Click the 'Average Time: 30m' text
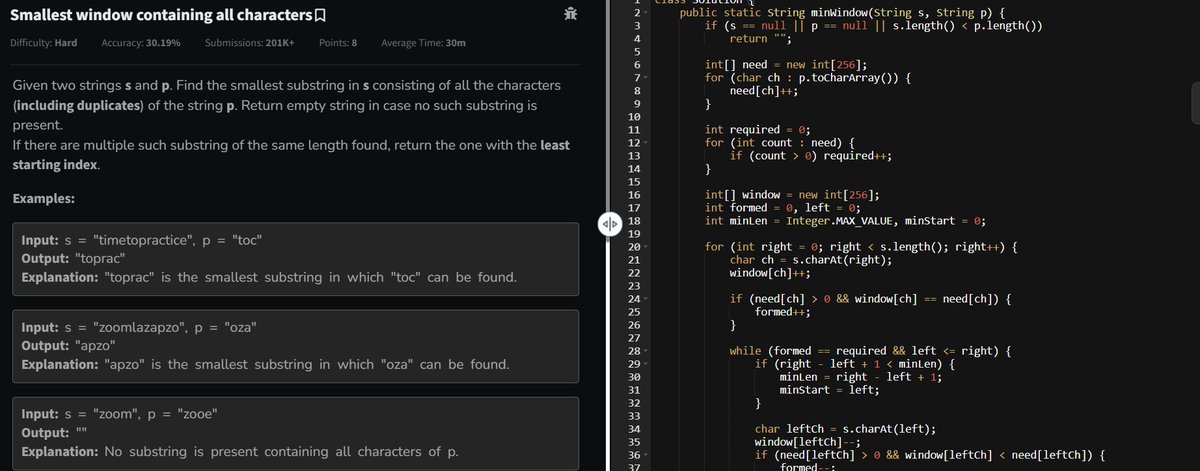The width and height of the screenshot is (1200, 471). (422, 44)
